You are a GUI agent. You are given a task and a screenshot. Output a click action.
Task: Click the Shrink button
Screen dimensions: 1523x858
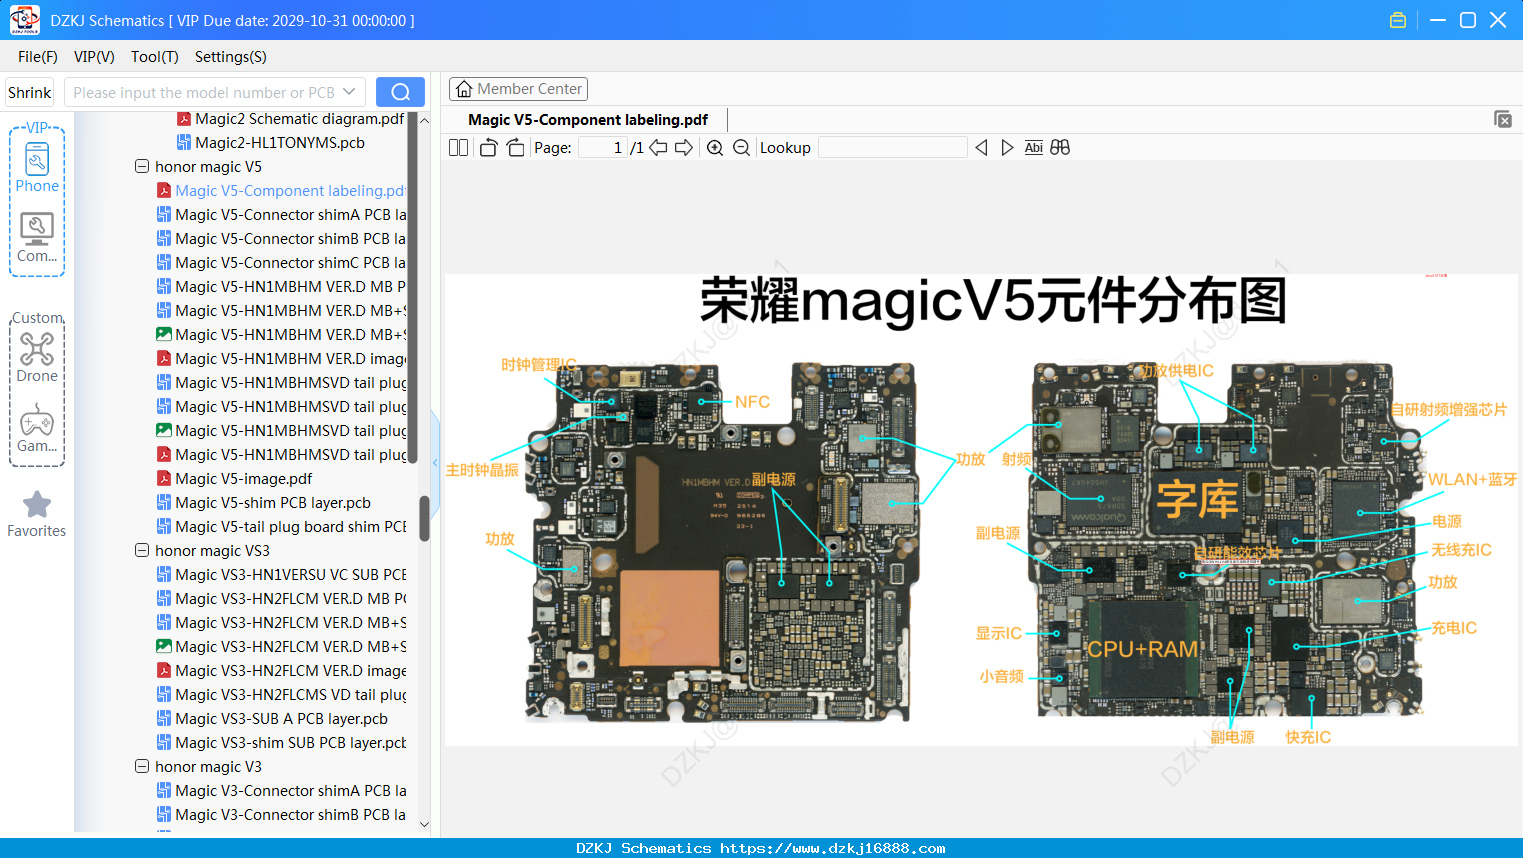(29, 92)
